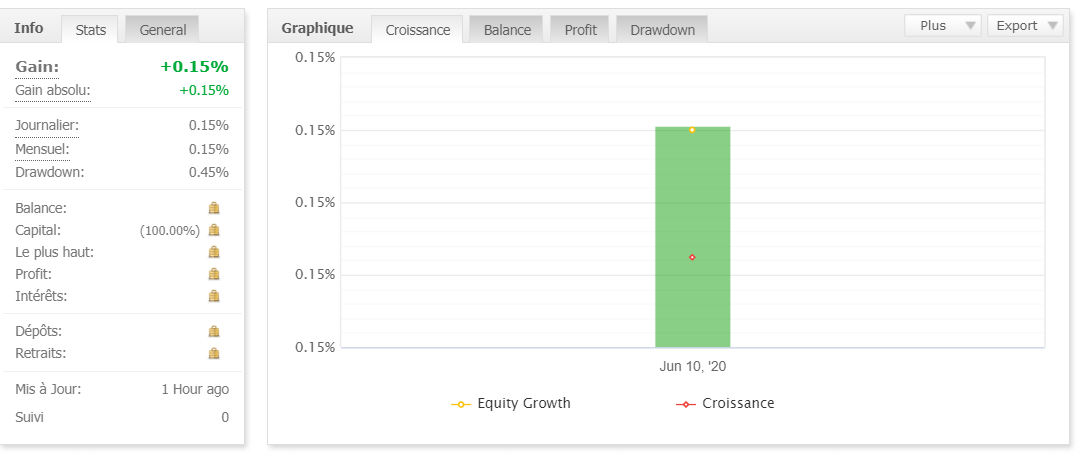The height and width of the screenshot is (455, 1086).
Task: Open the Balance chart tab
Action: pyautogui.click(x=507, y=30)
